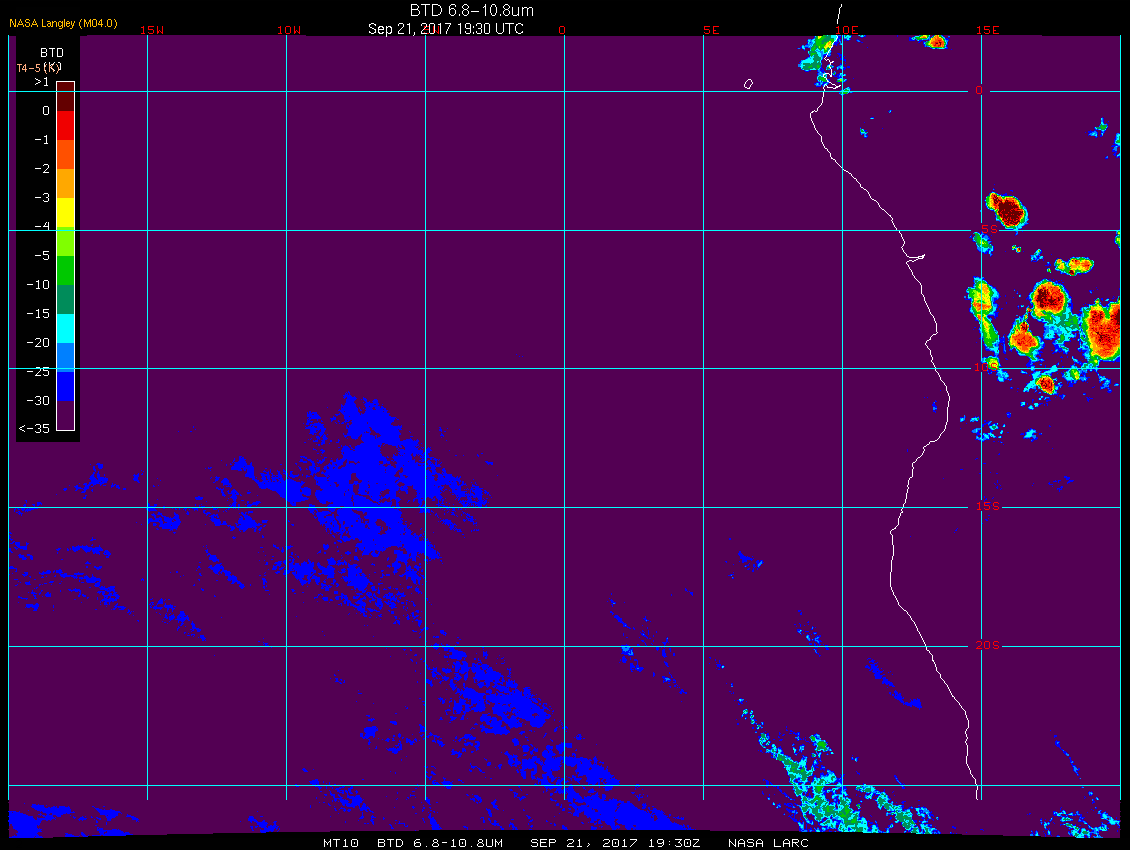Select the dark red top legend swatch

pyautogui.click(x=66, y=97)
